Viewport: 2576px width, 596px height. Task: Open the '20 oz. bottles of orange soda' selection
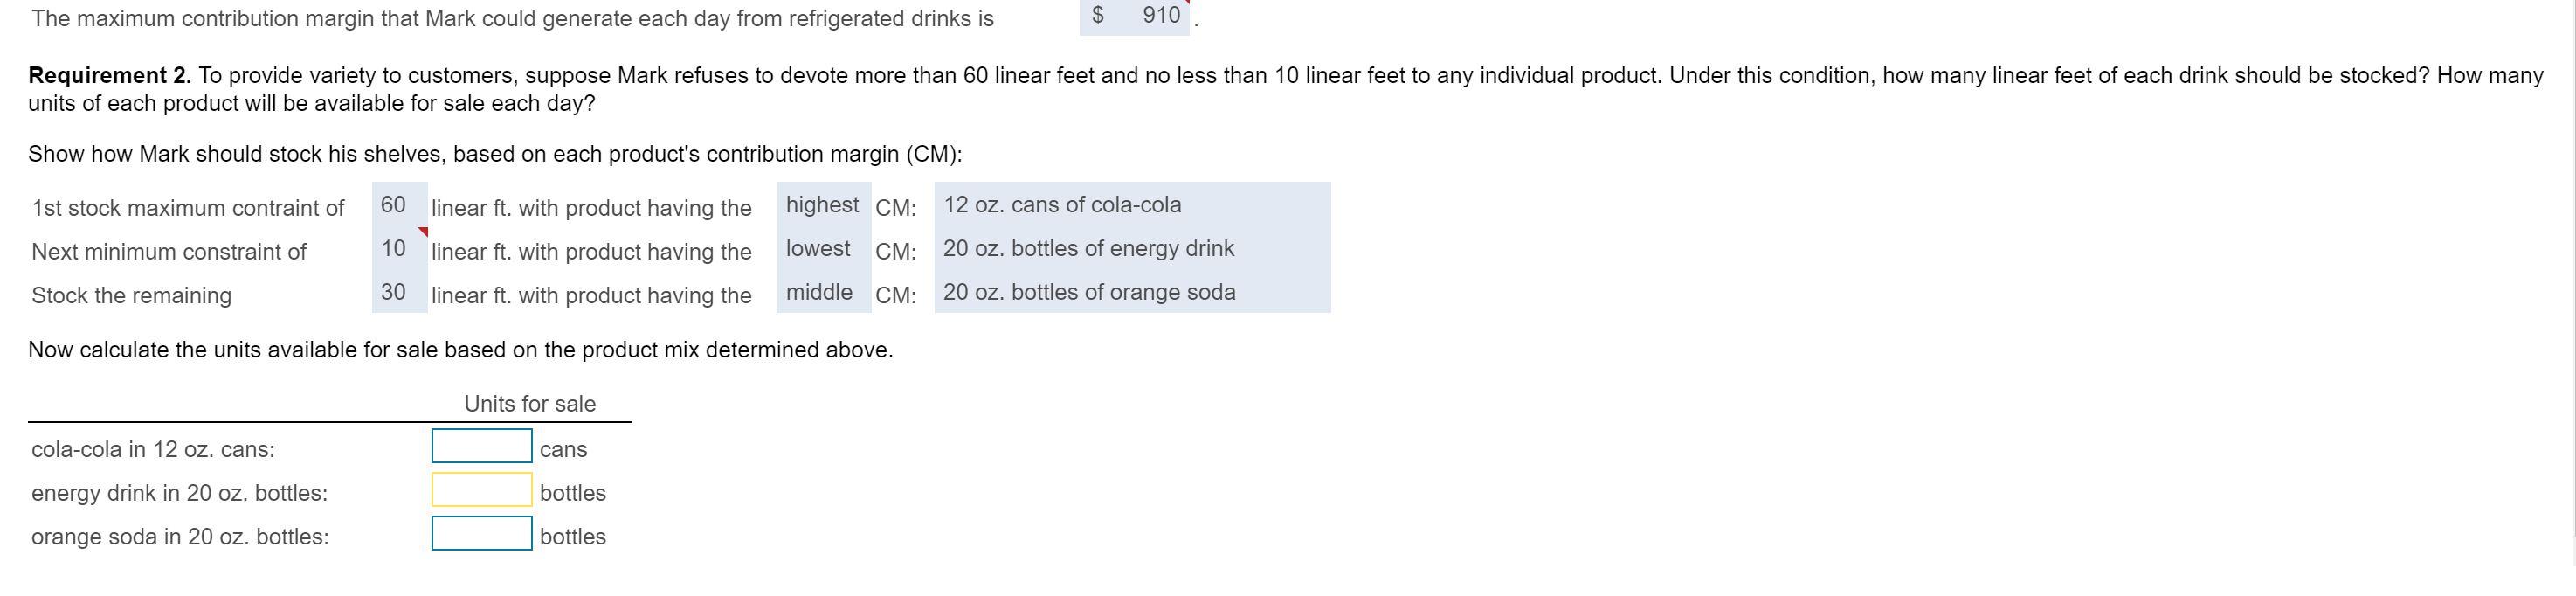(x=1130, y=292)
